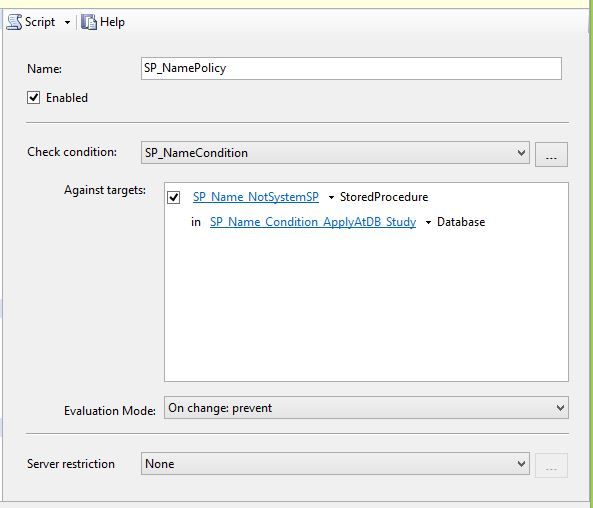593x508 pixels.
Task: Open the Script dropdown arrow
Action: point(67,22)
